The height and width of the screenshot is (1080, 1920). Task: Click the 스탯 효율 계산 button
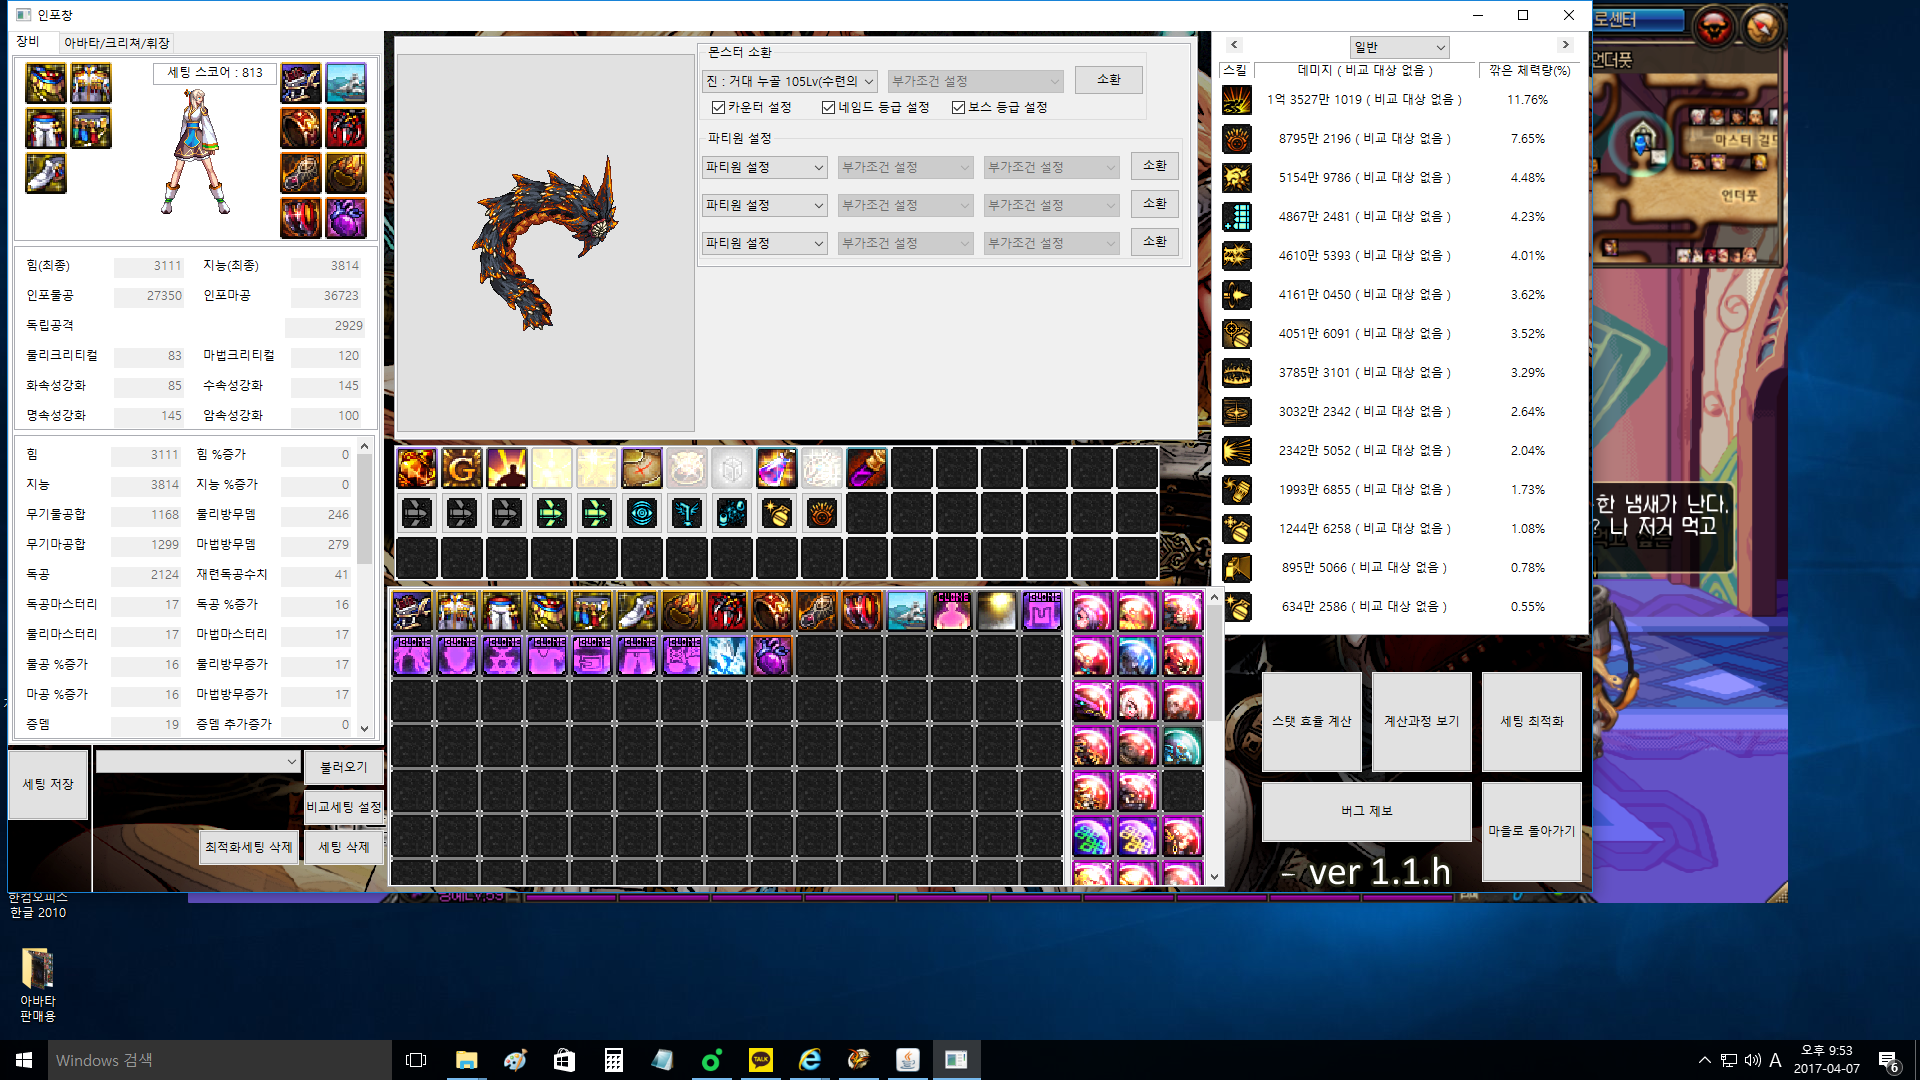1312,722
